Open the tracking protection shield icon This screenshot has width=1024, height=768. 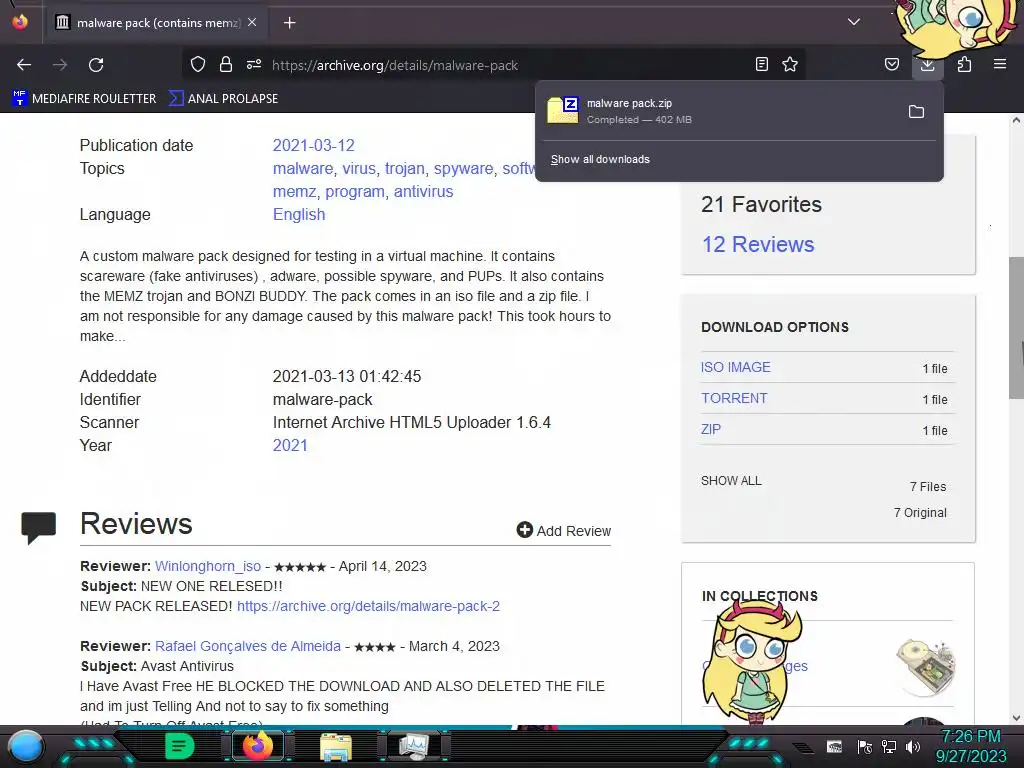pyautogui.click(x=198, y=64)
